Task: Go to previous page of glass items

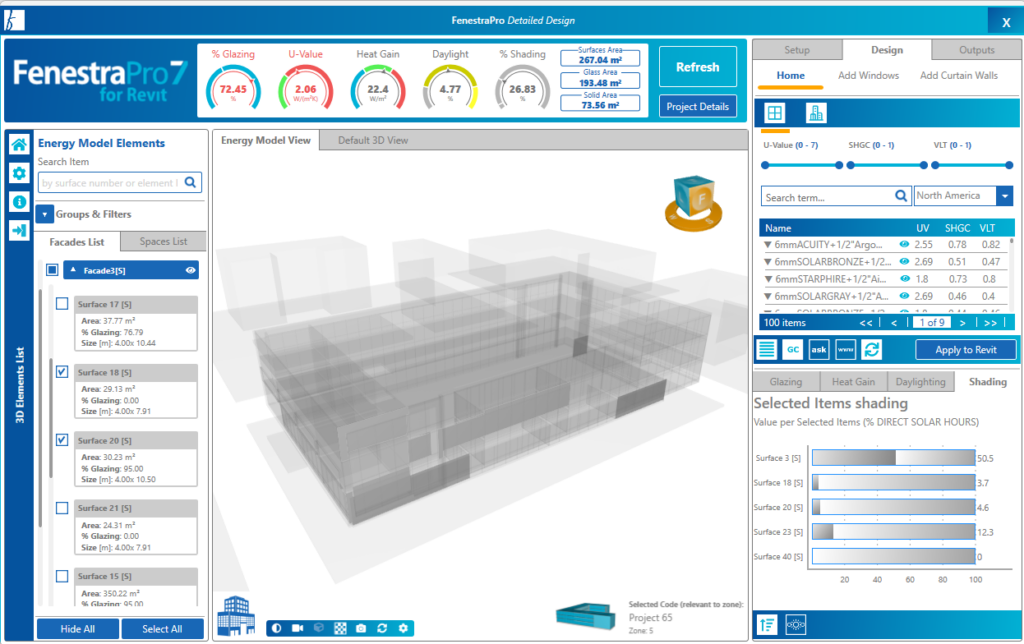Action: (893, 323)
